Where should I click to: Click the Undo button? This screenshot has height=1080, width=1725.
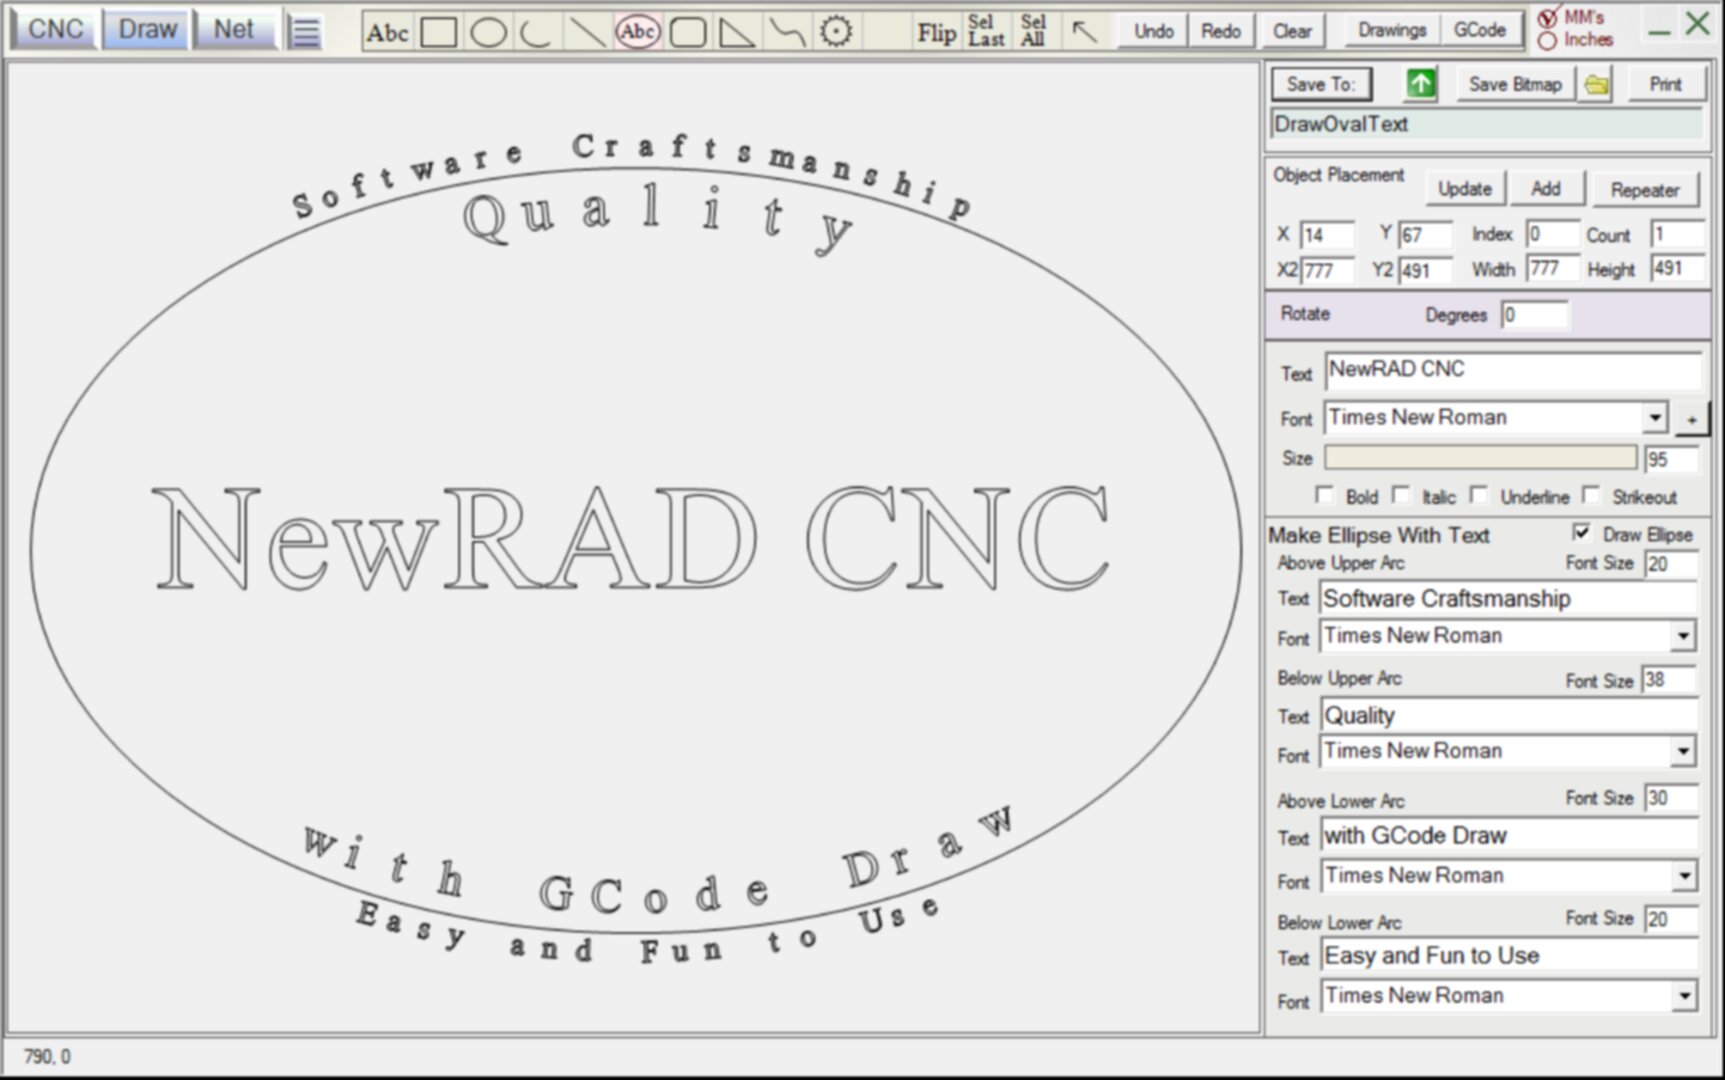(1153, 31)
